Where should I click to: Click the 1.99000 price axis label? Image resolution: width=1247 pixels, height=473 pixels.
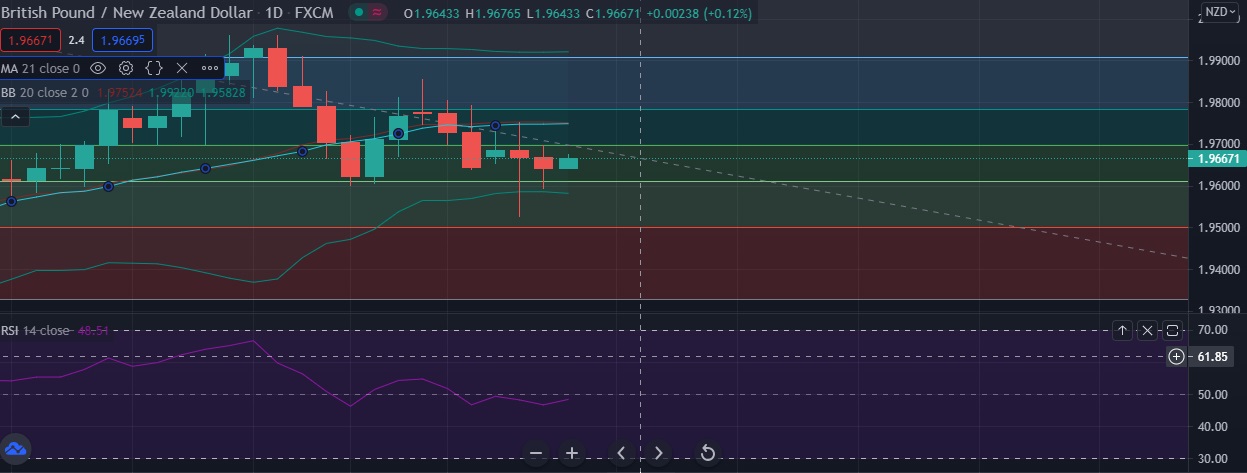pyautogui.click(x=1218, y=60)
